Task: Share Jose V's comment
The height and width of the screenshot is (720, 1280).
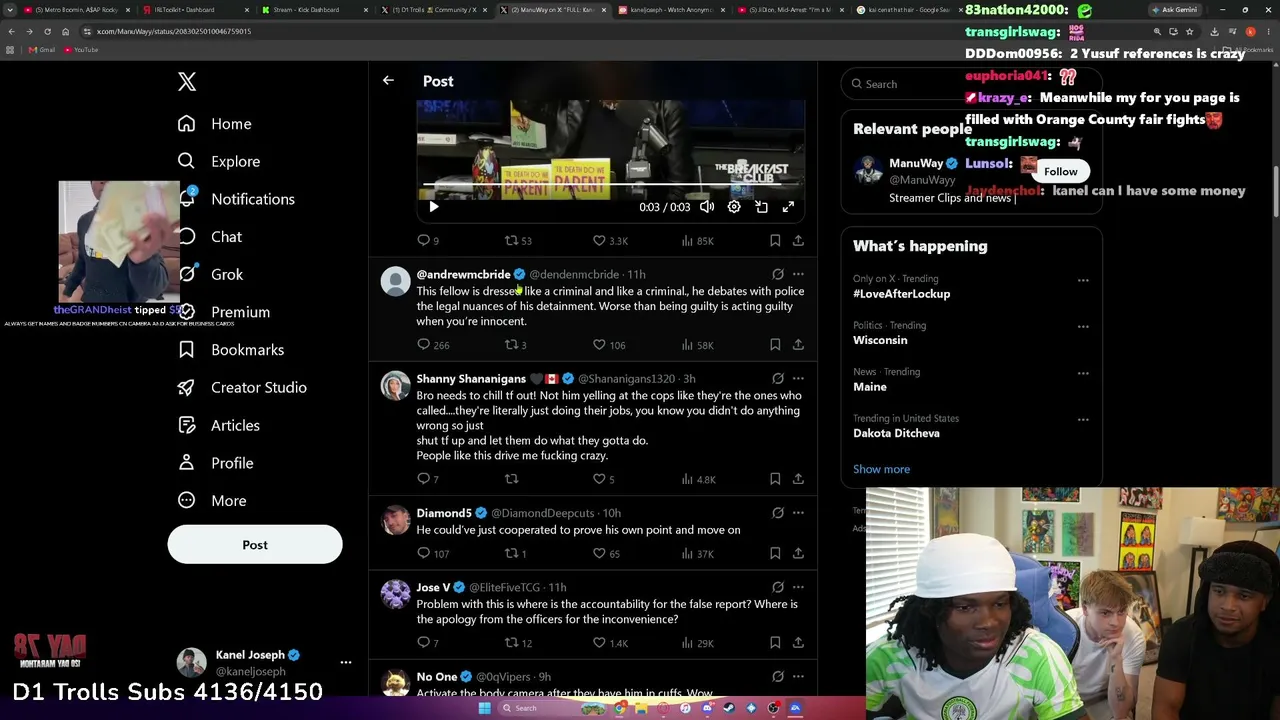Action: pyautogui.click(x=798, y=643)
